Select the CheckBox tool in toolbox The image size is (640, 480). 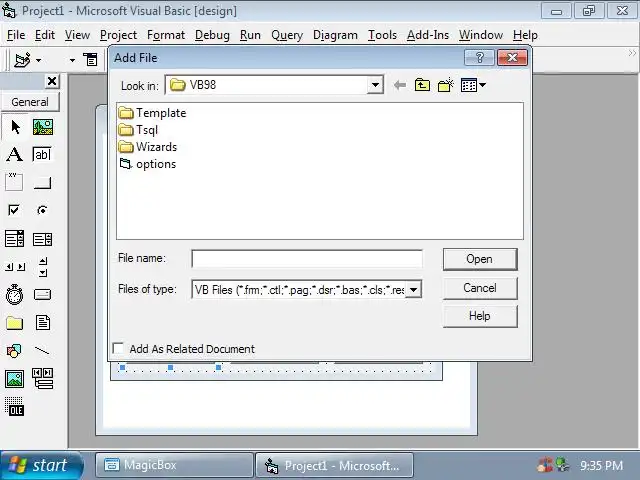[x=14, y=210]
